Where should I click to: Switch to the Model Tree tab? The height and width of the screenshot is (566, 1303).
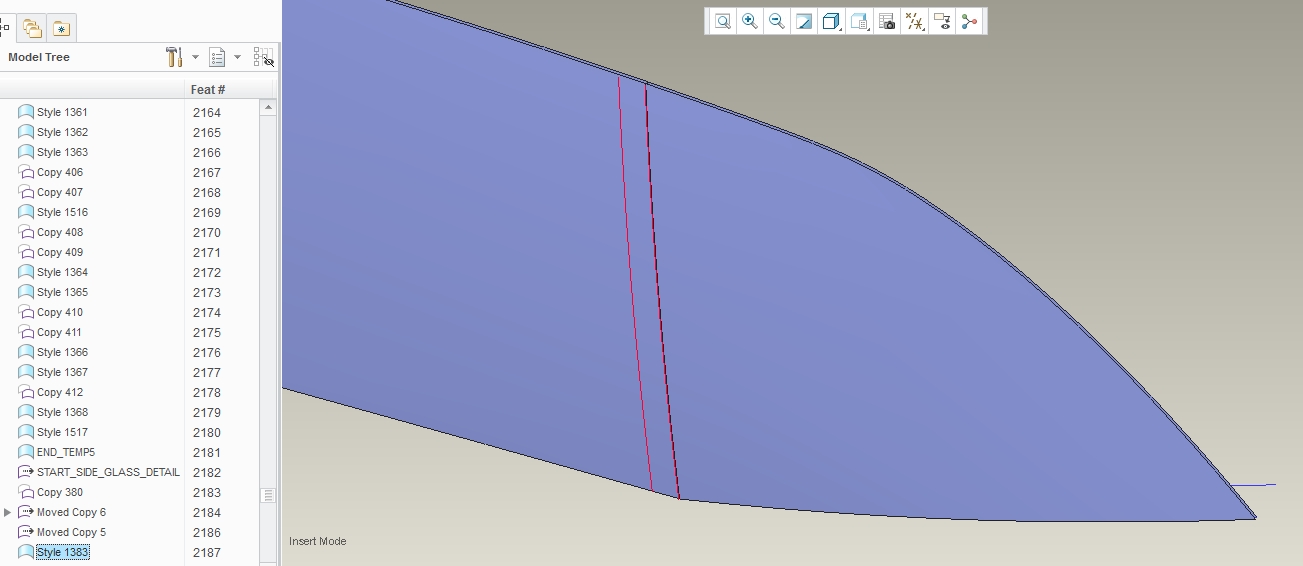(x=6, y=28)
